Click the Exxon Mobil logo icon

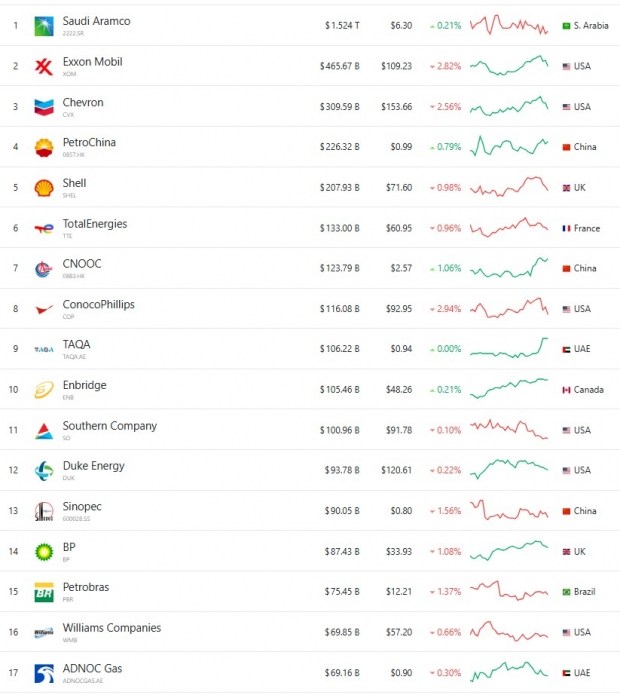pyautogui.click(x=44, y=67)
